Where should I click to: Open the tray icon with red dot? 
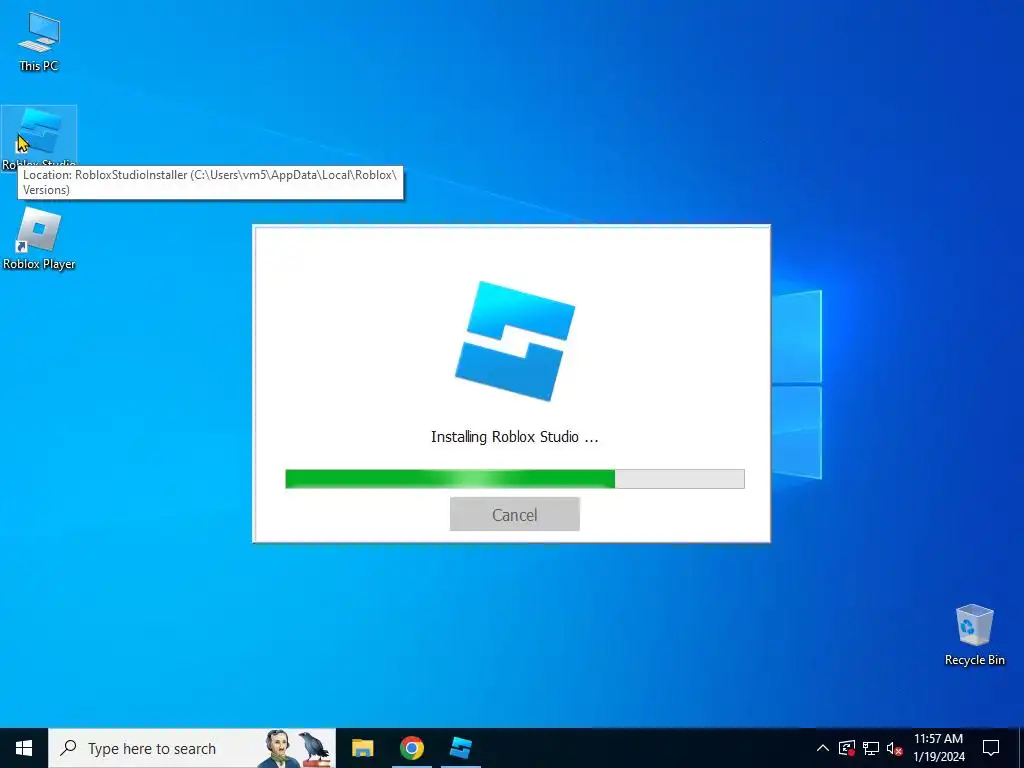(x=847, y=748)
